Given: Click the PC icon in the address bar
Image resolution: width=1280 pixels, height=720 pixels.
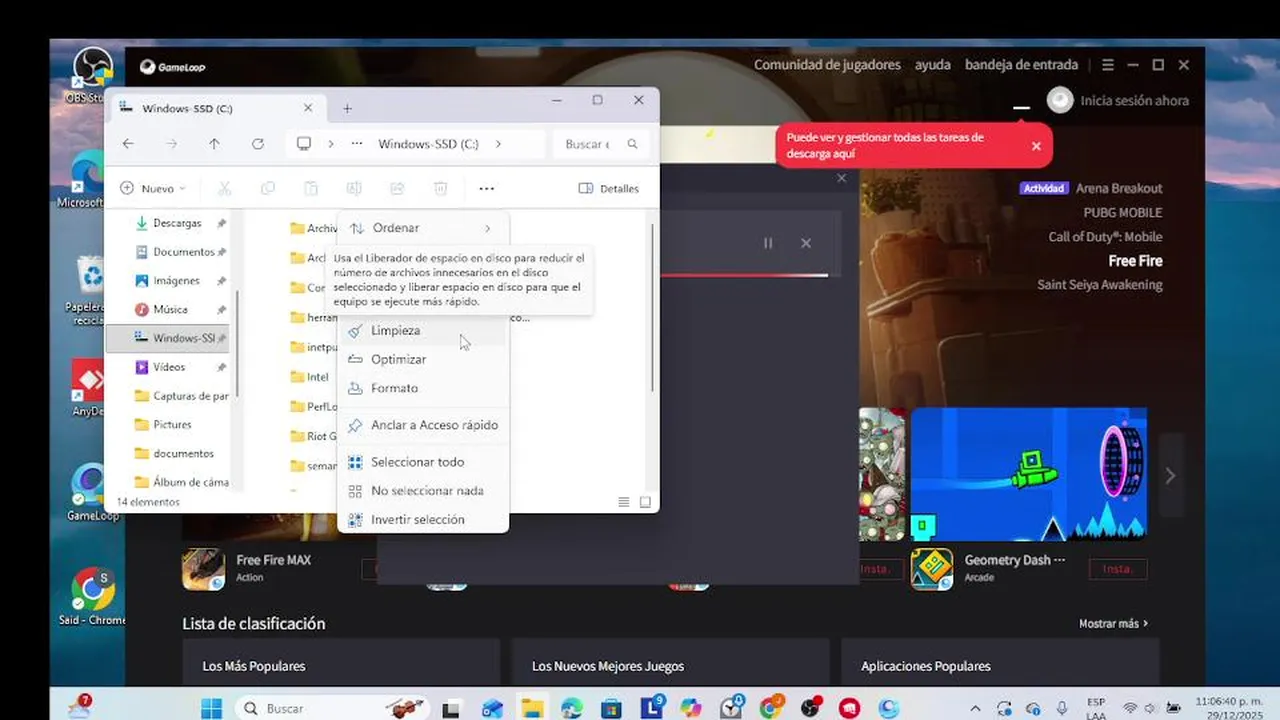Looking at the screenshot, I should coord(304,144).
